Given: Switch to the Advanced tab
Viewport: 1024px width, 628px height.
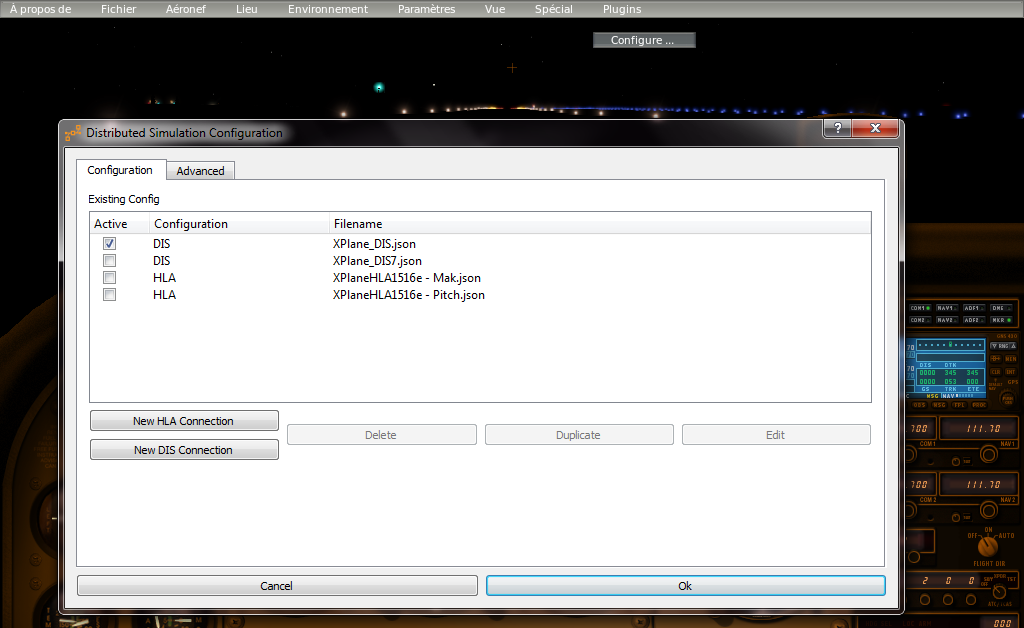Looking at the screenshot, I should (200, 171).
